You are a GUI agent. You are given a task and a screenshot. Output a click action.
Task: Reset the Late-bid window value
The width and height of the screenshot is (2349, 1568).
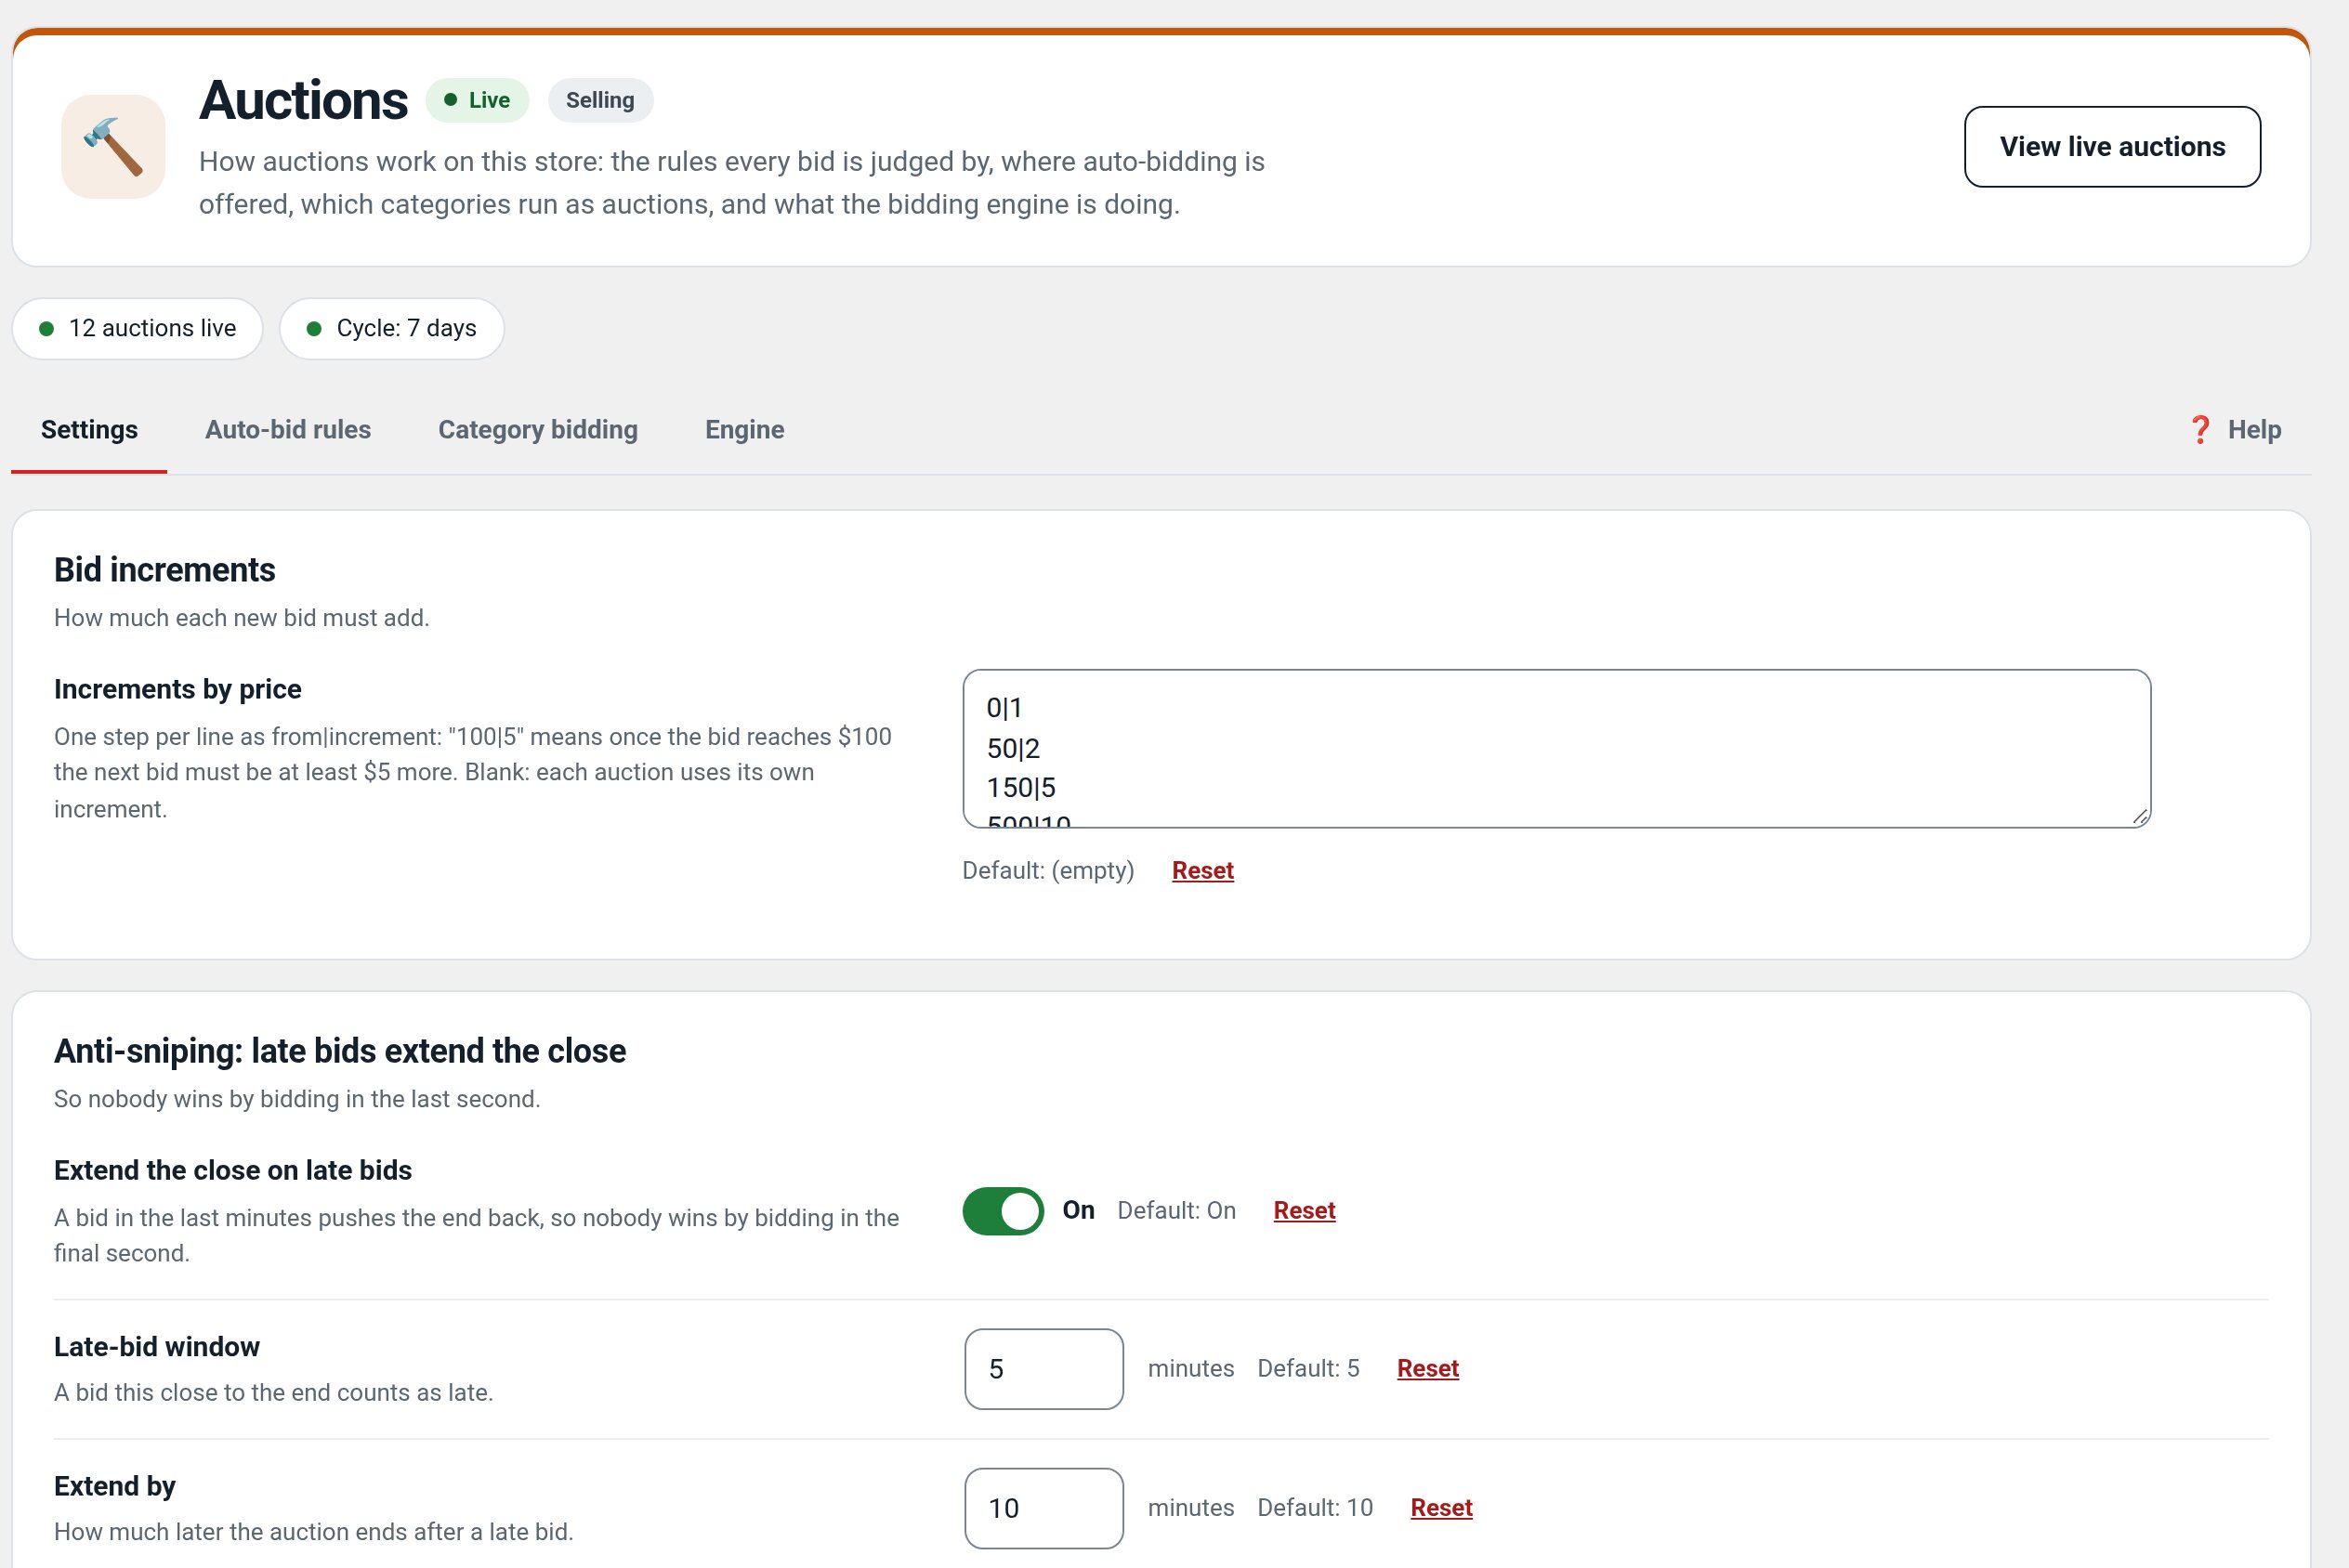coord(1427,1369)
